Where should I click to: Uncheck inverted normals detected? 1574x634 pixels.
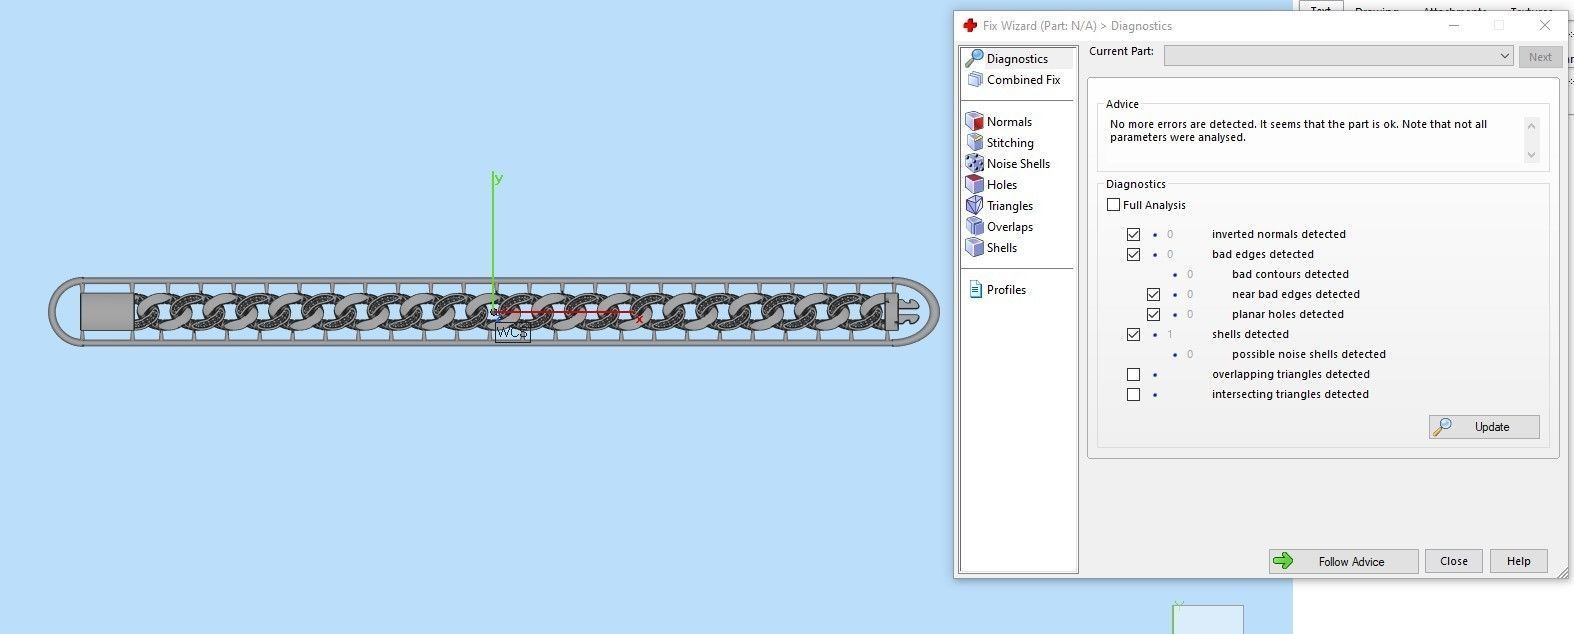coord(1133,234)
